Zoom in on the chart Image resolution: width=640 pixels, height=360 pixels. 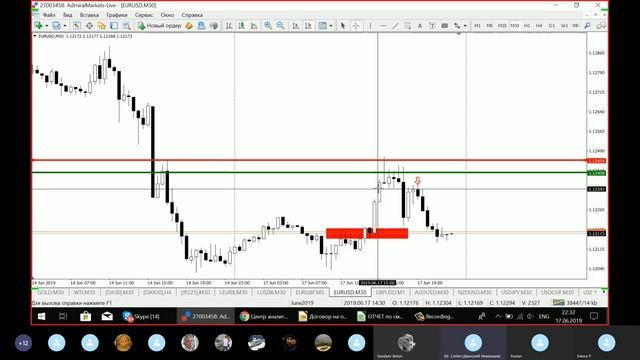click(268, 26)
